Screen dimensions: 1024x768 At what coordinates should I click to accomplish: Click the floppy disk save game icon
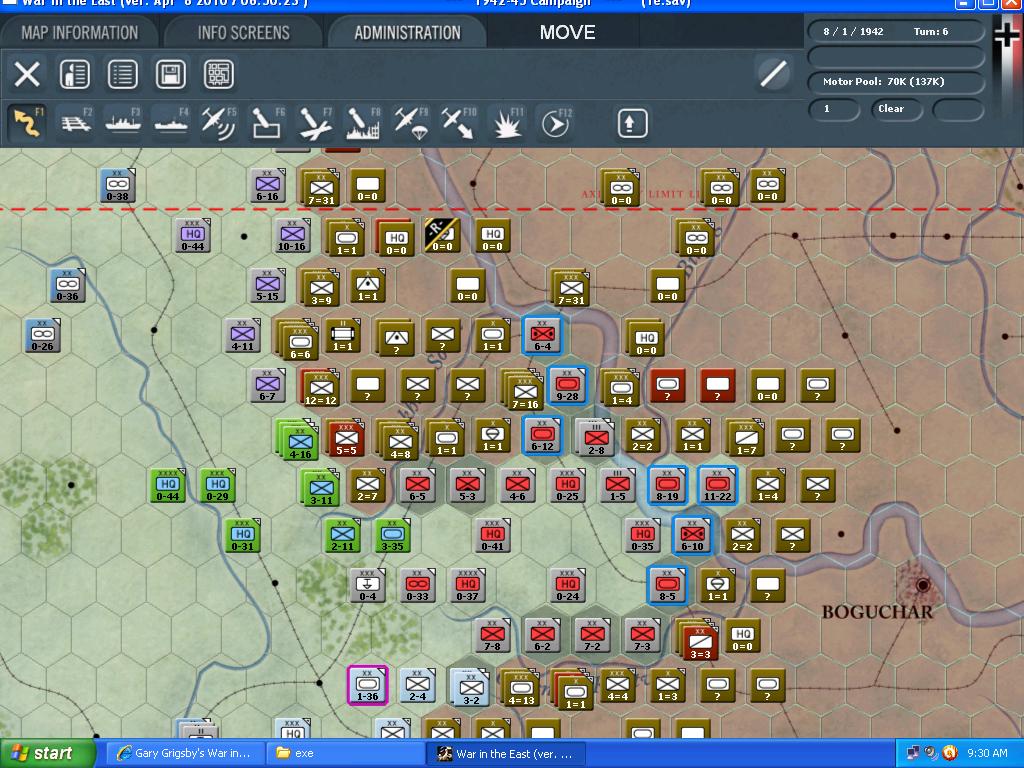click(x=170, y=74)
